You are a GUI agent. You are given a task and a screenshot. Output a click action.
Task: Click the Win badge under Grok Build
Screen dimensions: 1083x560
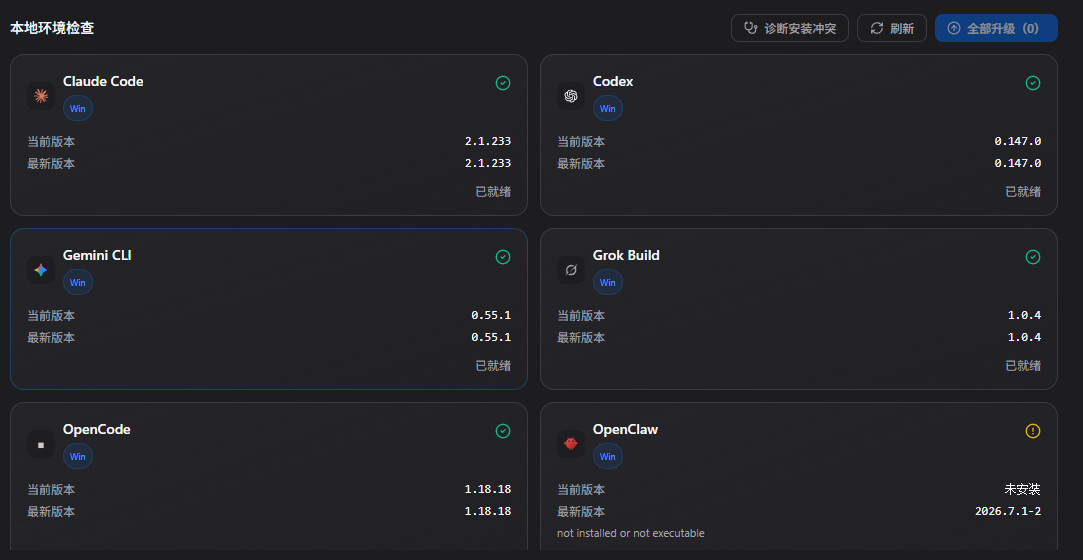pos(607,282)
